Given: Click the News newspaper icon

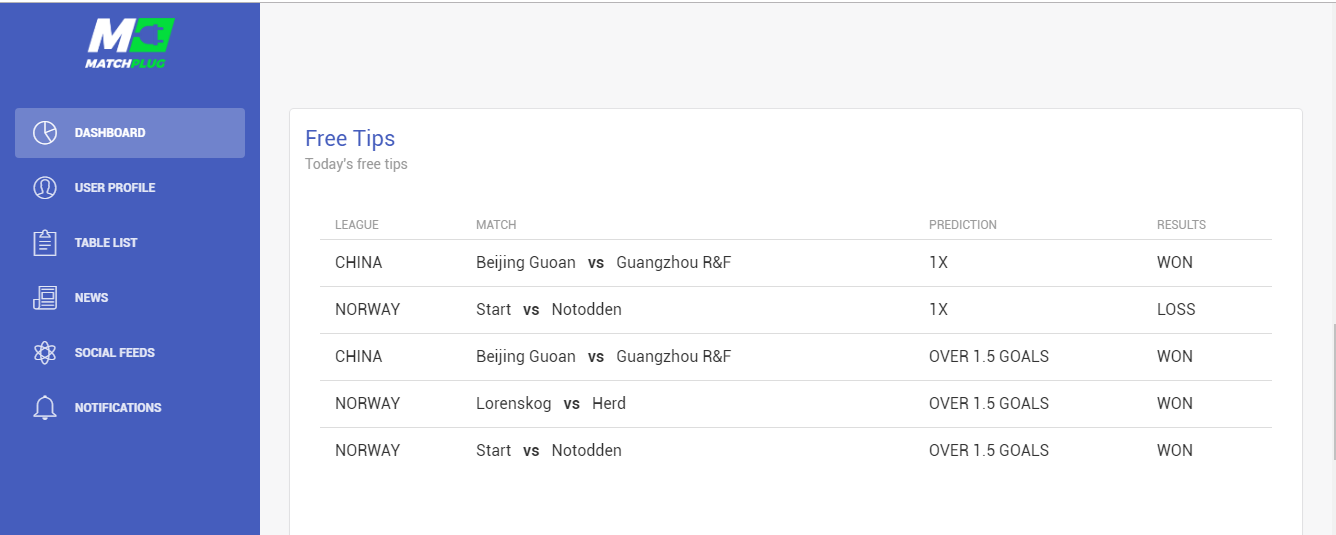Looking at the screenshot, I should pyautogui.click(x=45, y=298).
